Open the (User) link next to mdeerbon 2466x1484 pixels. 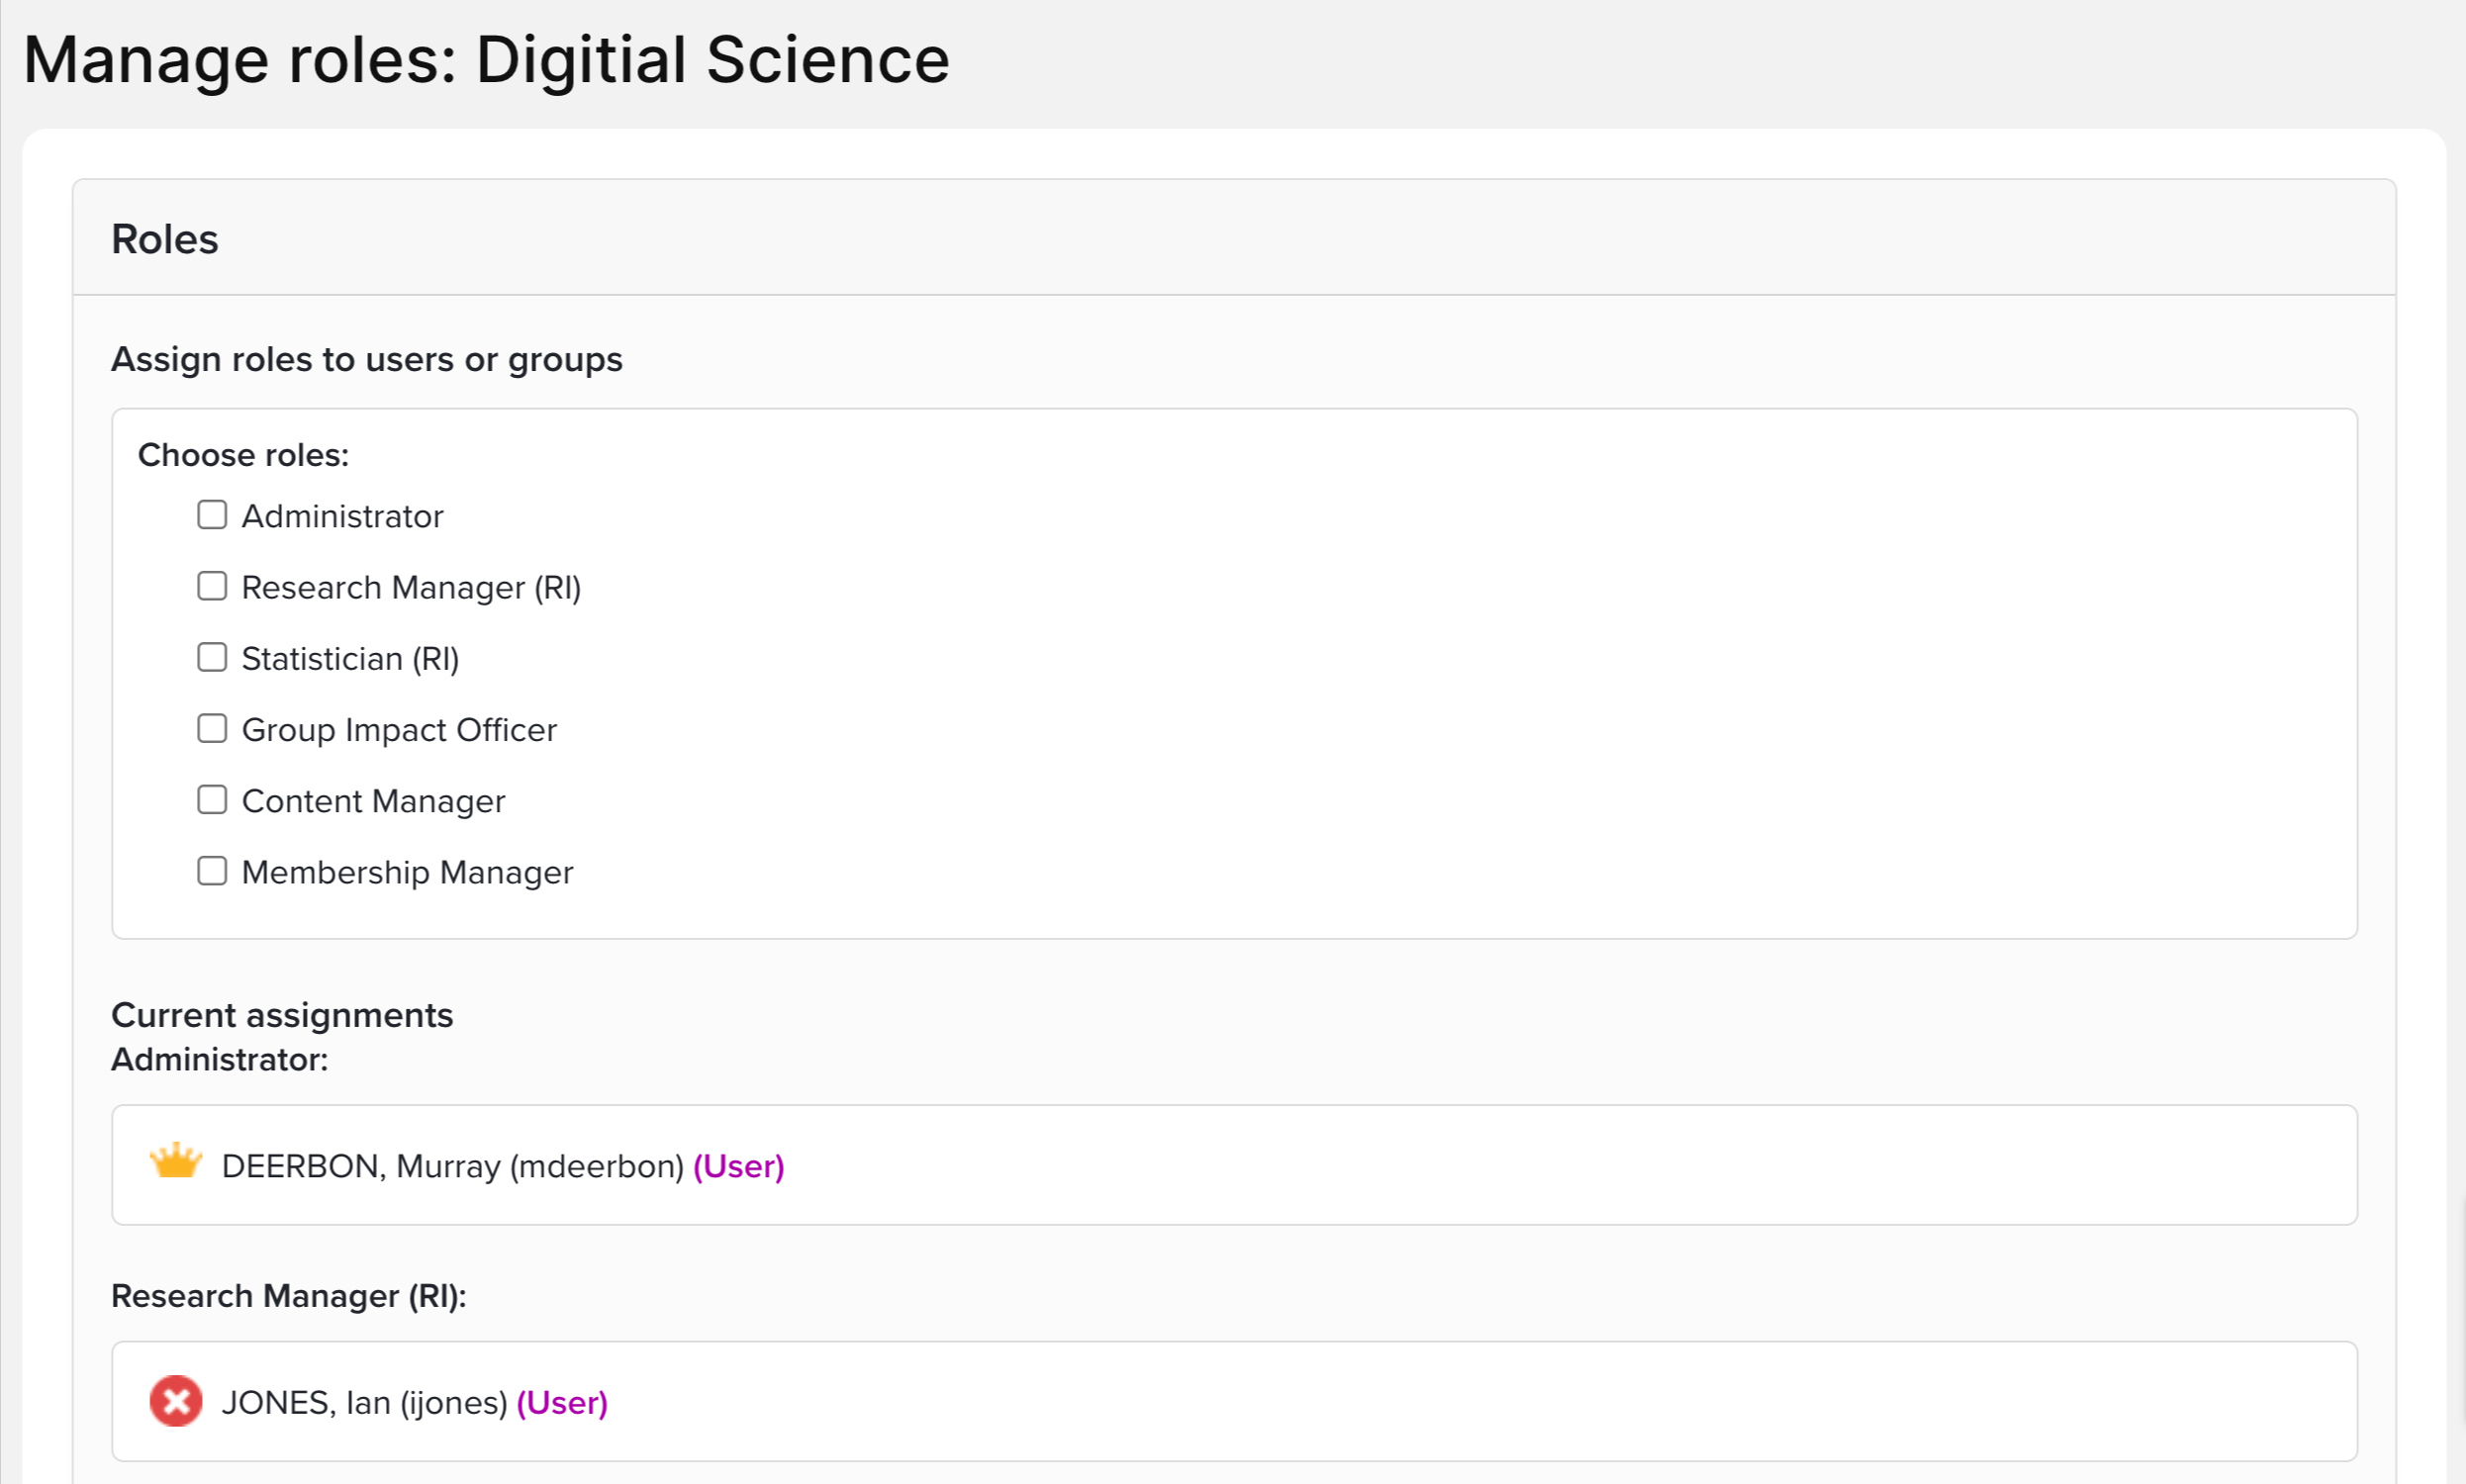coord(738,1166)
